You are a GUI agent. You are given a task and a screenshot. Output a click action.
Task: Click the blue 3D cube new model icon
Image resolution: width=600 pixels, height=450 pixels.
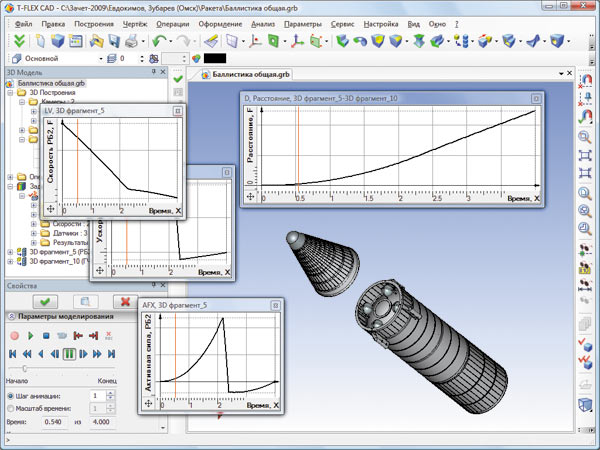pos(58,41)
